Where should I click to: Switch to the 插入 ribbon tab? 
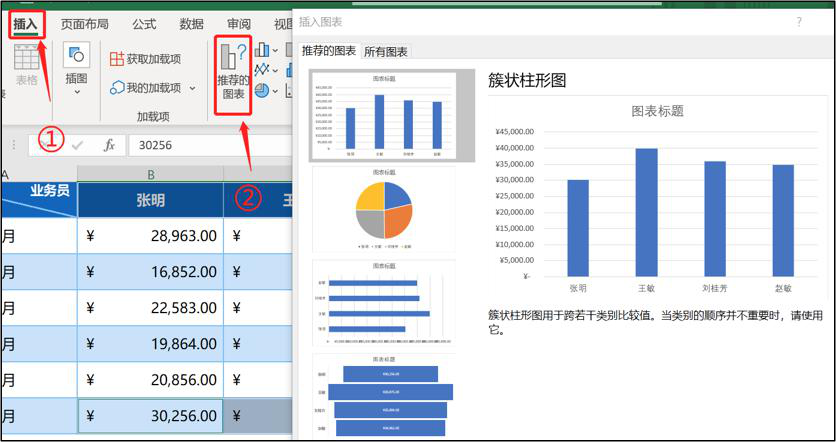tap(26, 24)
